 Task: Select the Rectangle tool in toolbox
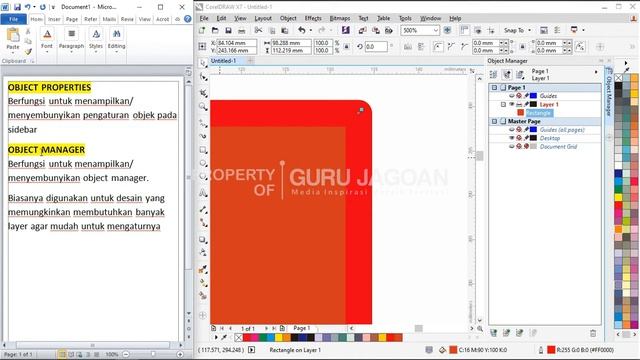[x=203, y=150]
